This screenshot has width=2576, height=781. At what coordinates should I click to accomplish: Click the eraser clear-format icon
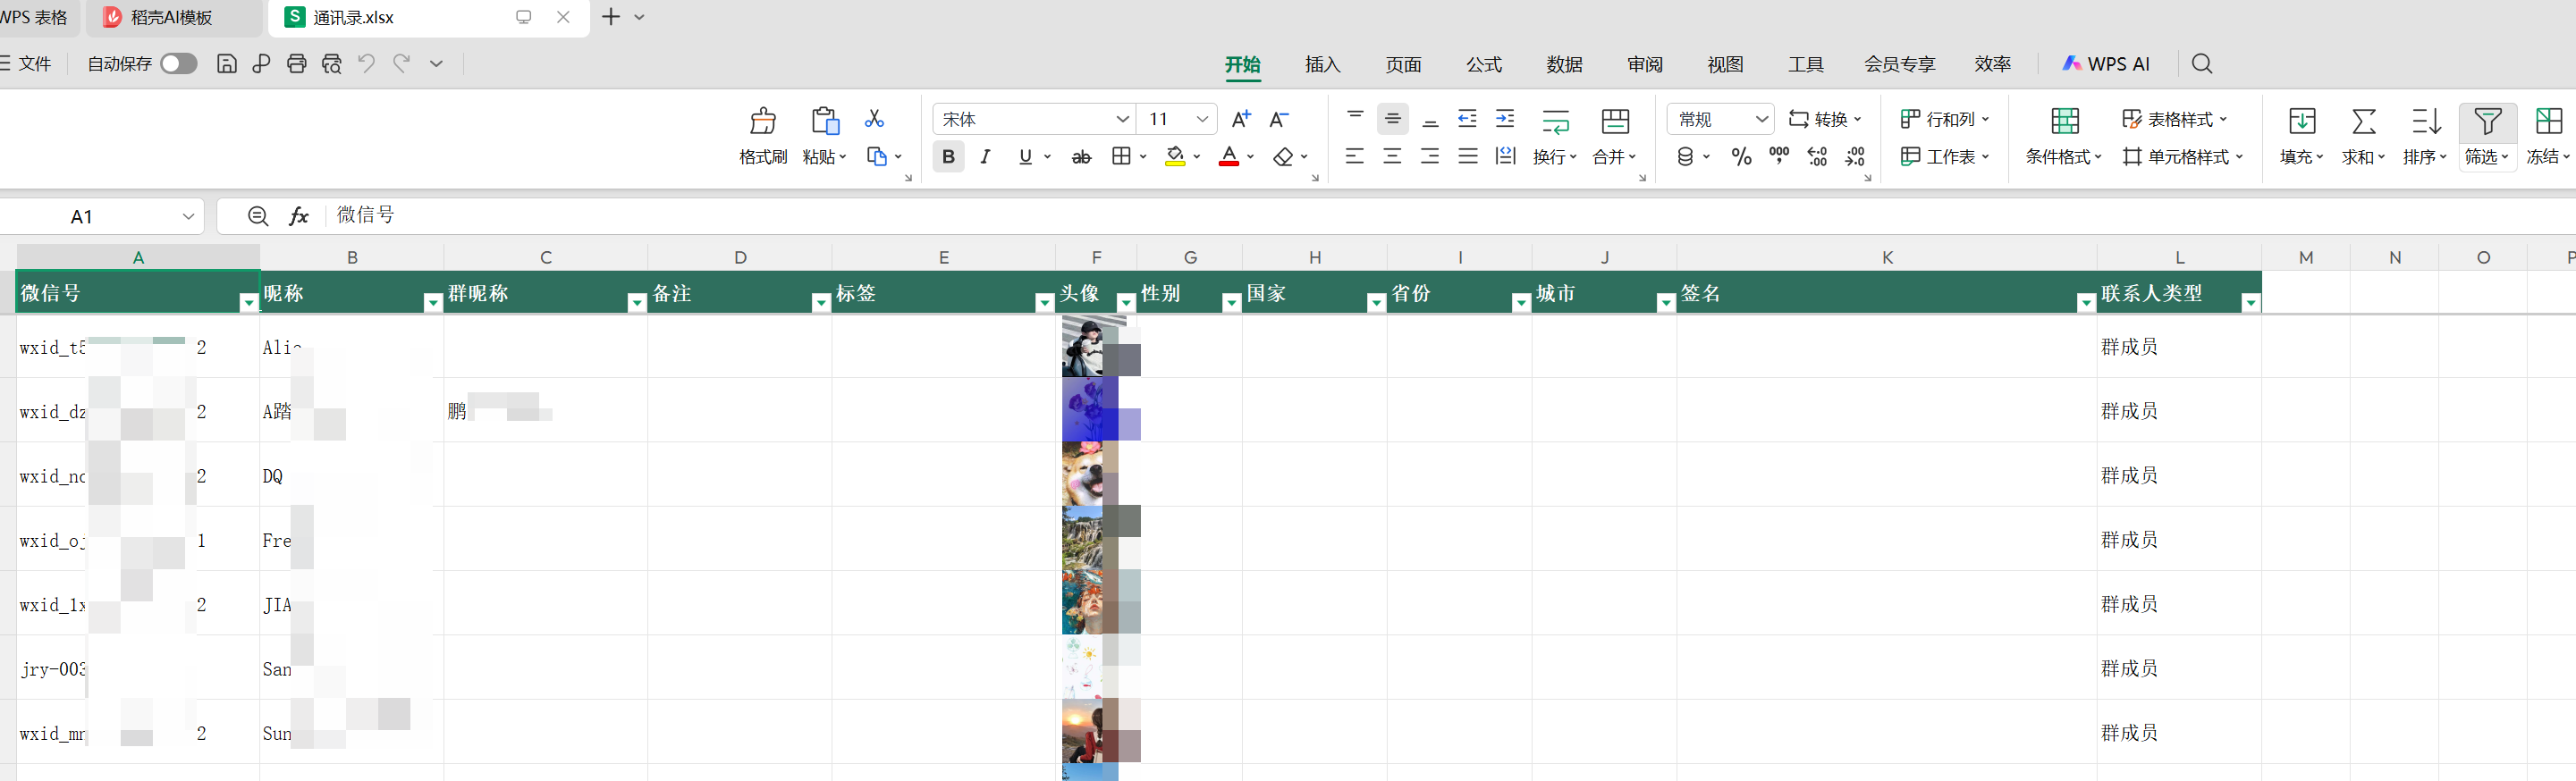[1284, 156]
